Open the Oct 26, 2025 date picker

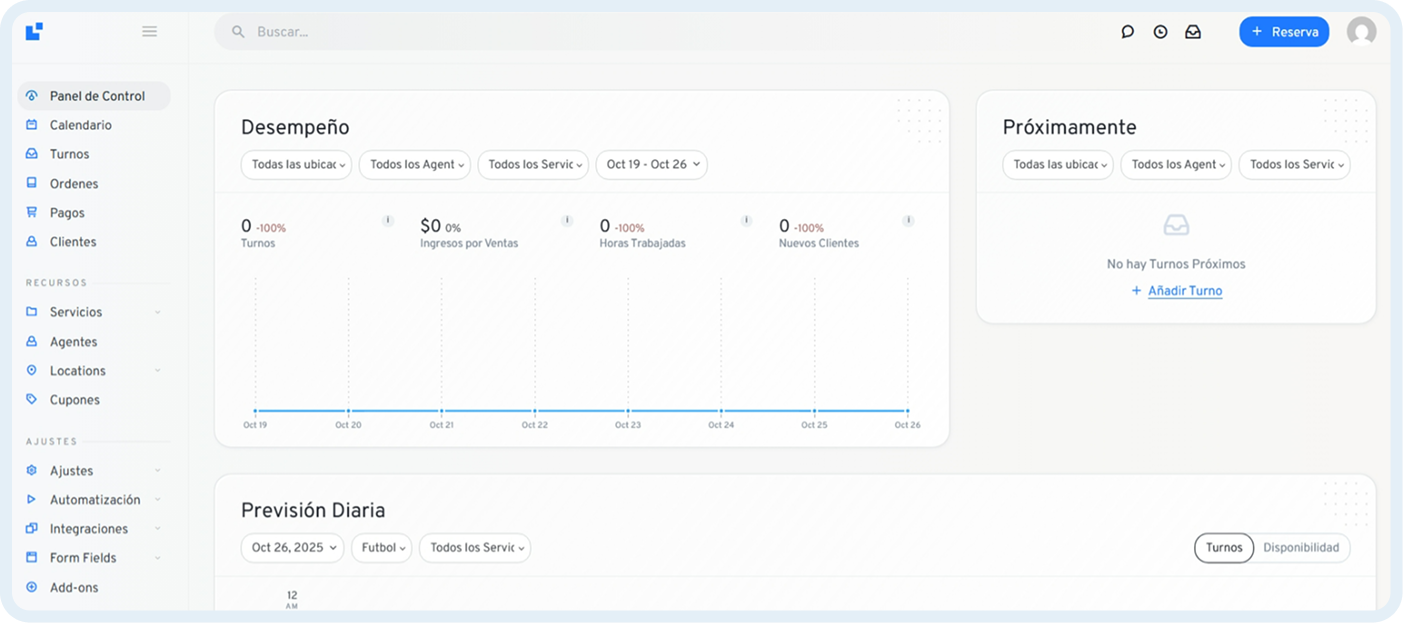coord(292,548)
